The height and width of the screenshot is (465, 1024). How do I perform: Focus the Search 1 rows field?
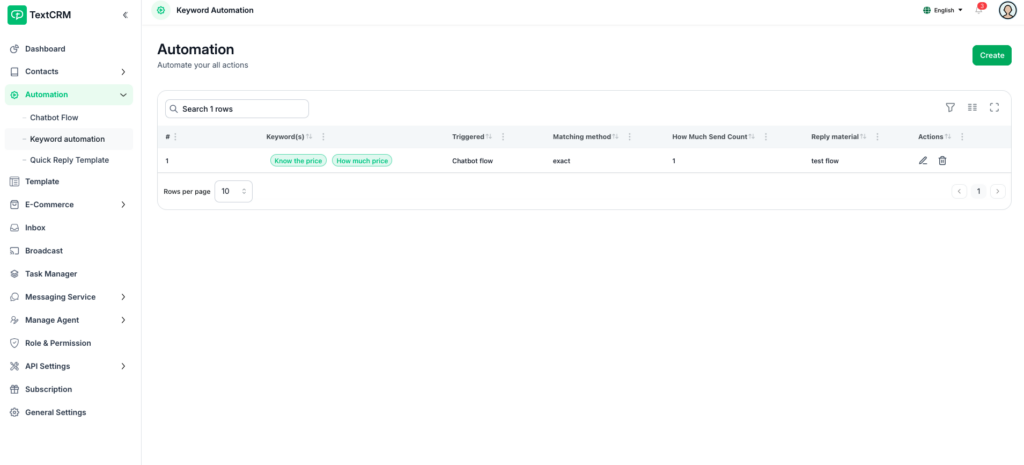pyautogui.click(x=236, y=108)
